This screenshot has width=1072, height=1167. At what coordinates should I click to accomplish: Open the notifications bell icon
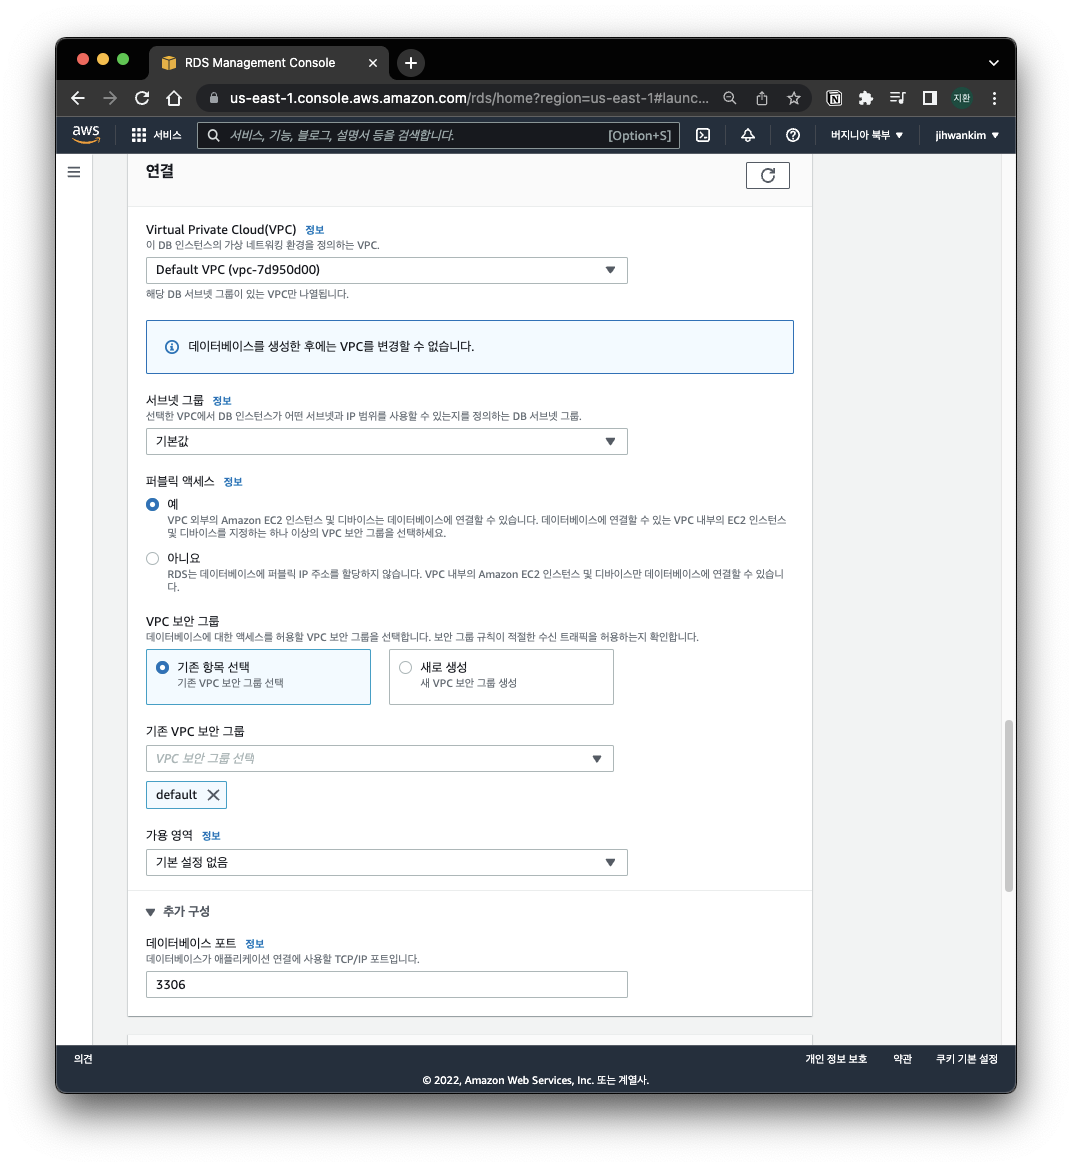click(x=747, y=135)
